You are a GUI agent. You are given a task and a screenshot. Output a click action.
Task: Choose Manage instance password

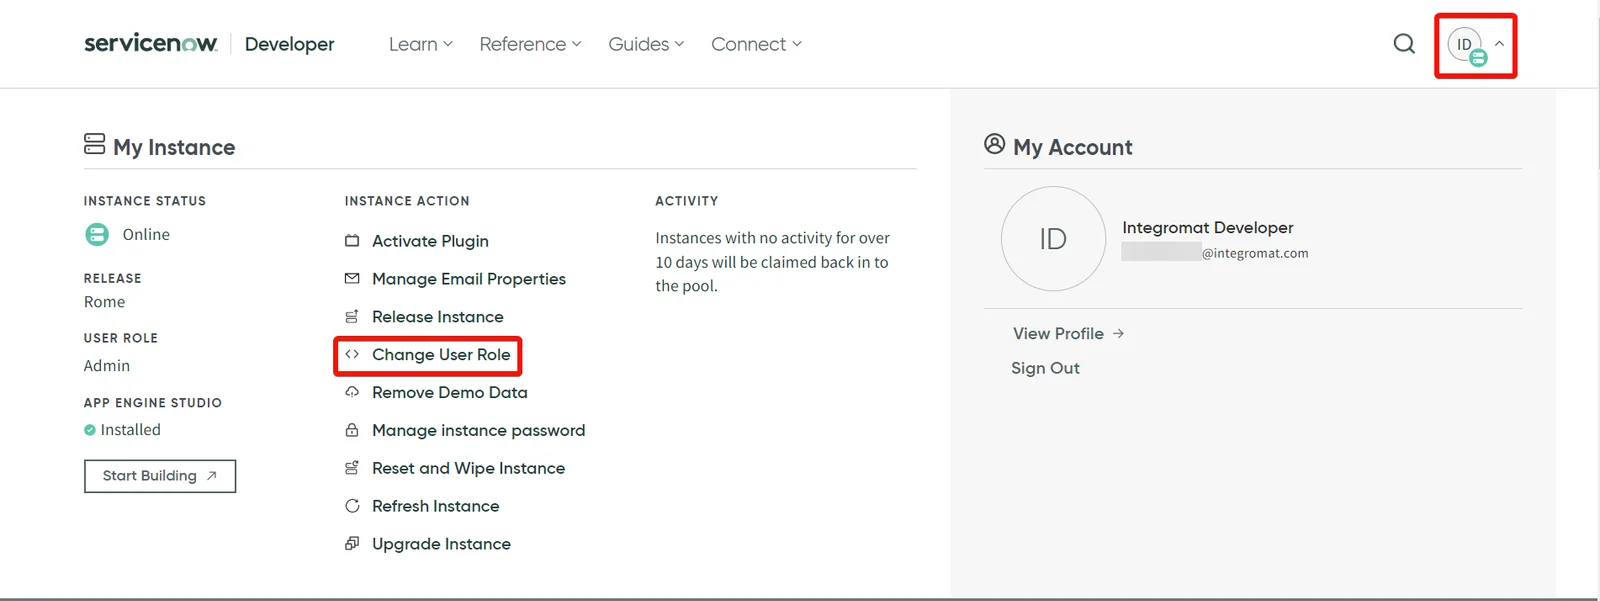coord(479,431)
